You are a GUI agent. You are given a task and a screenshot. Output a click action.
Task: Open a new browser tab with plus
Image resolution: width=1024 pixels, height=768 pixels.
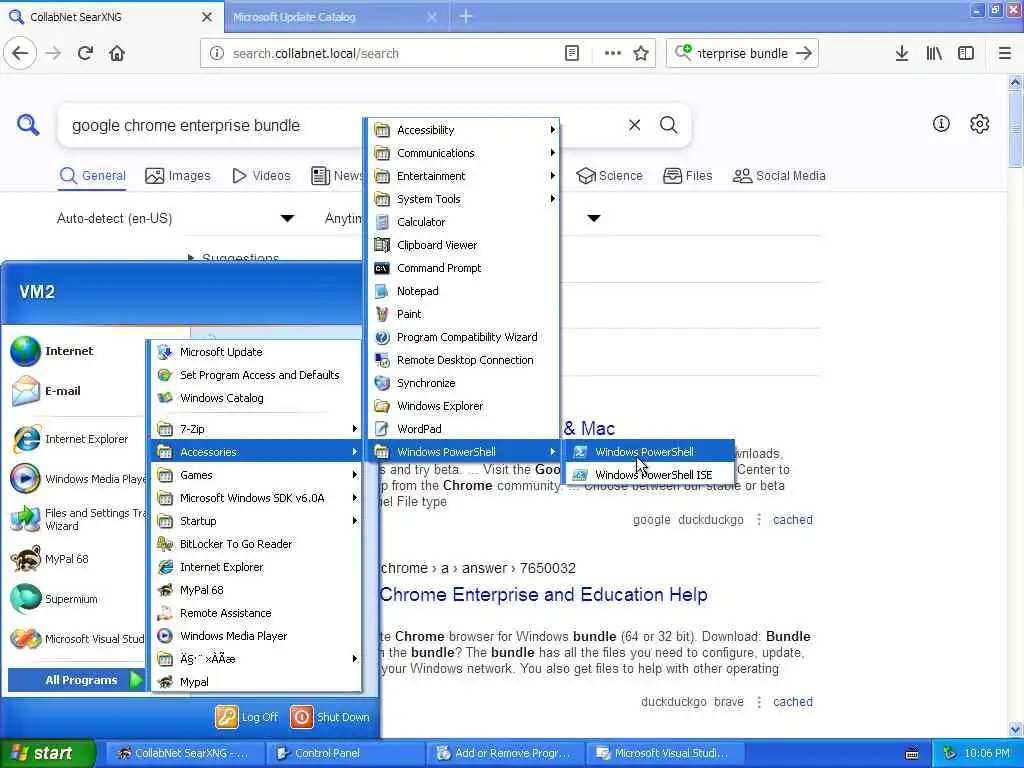pos(466,16)
